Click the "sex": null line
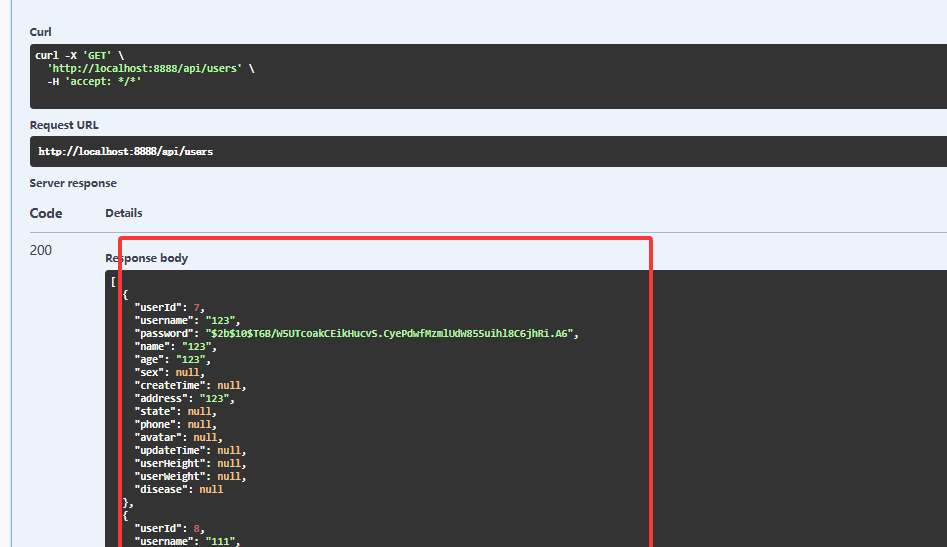 pos(169,373)
